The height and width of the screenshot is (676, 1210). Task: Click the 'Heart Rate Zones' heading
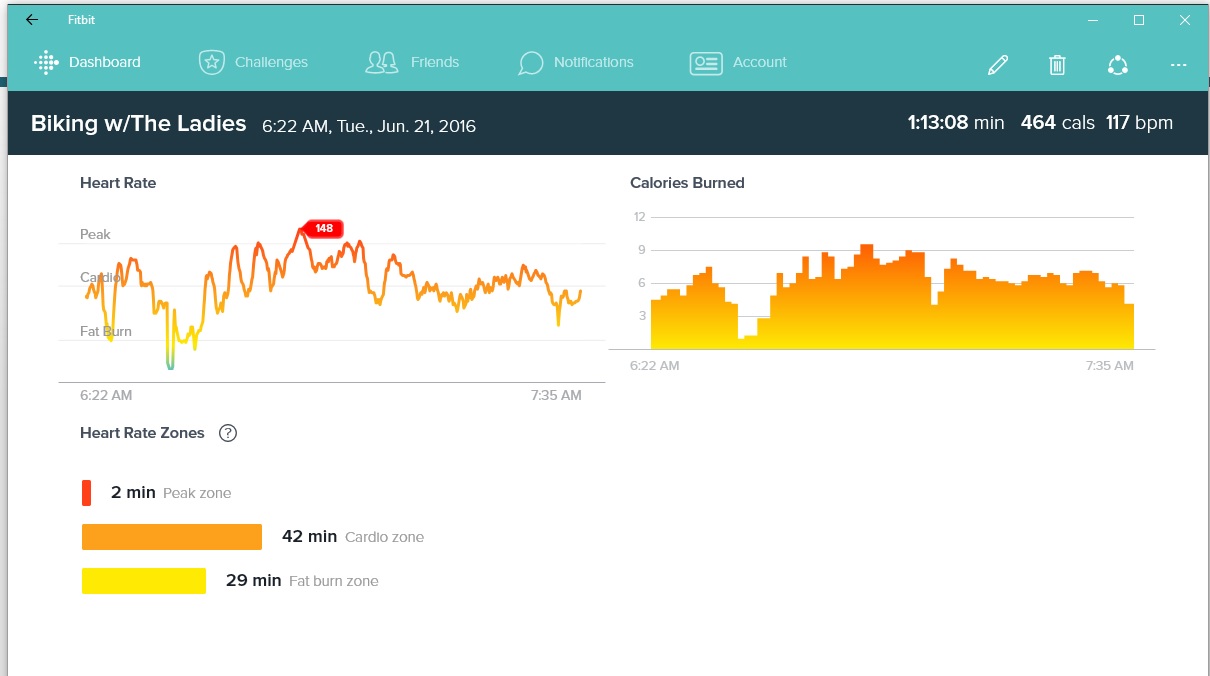(x=142, y=433)
